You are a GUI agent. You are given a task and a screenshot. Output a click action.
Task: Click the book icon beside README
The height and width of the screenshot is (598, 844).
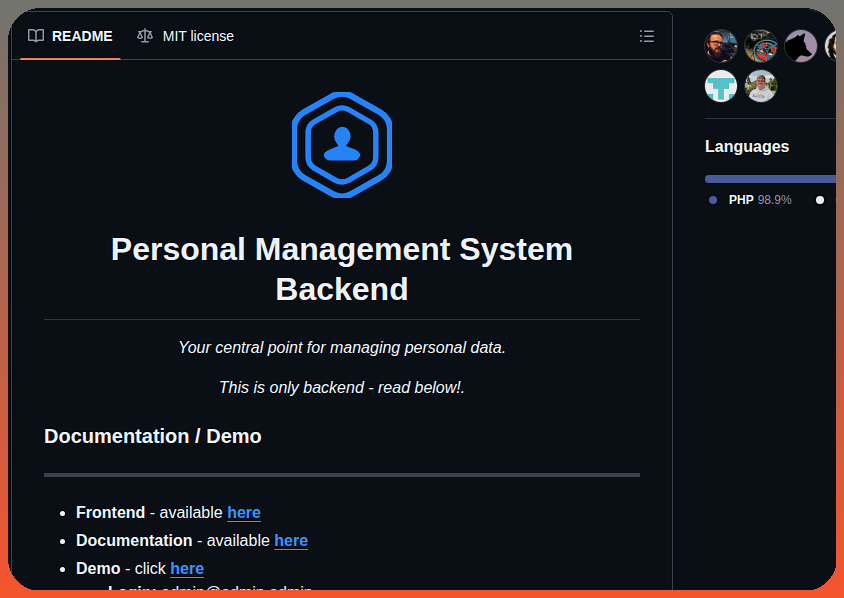(x=36, y=36)
